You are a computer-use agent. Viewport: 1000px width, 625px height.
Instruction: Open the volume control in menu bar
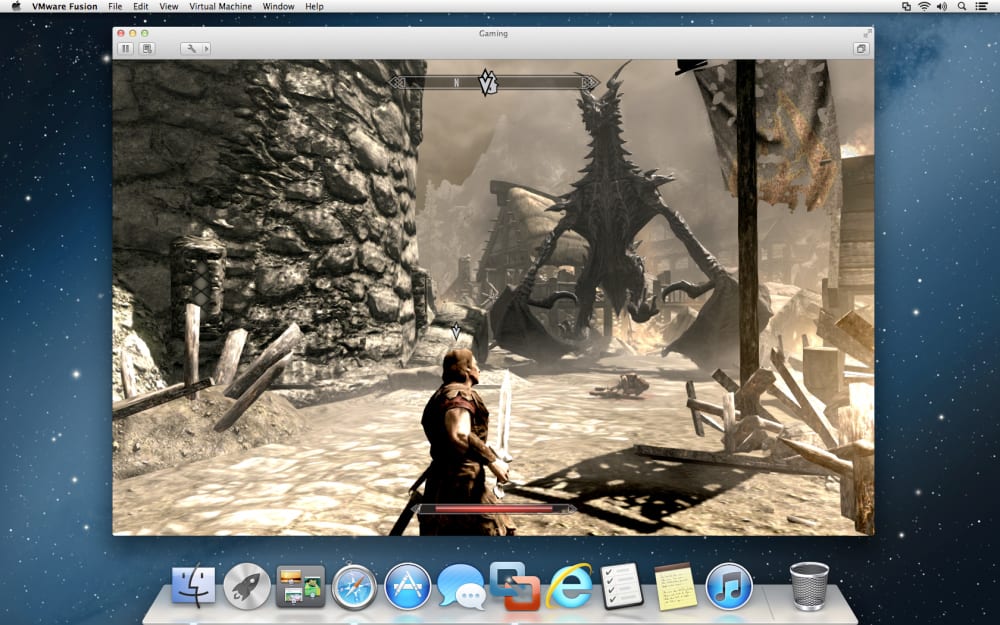(x=942, y=6)
